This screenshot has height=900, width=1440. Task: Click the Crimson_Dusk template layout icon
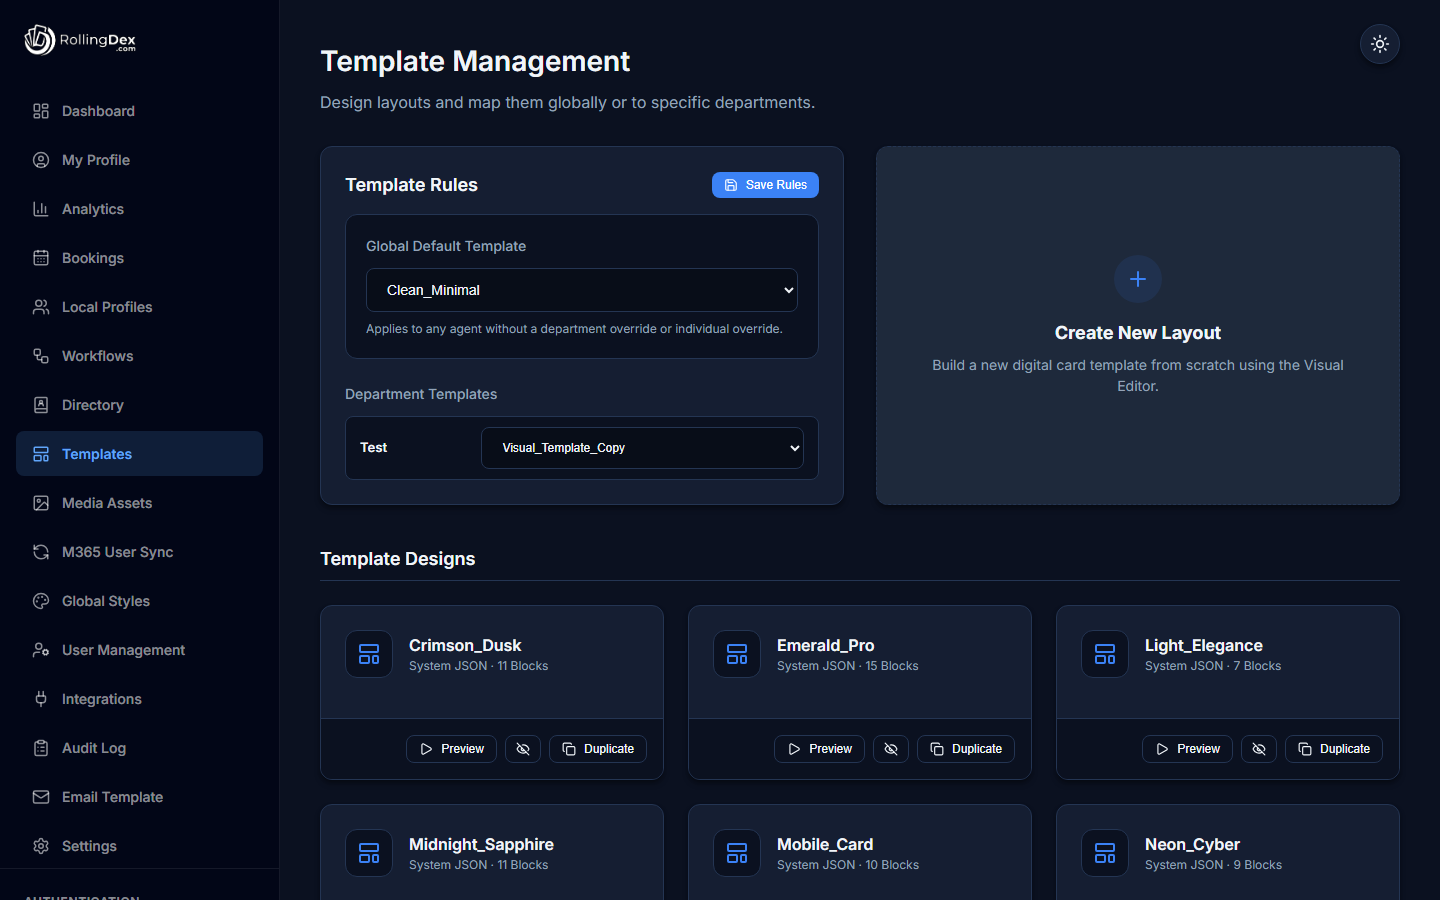tap(369, 654)
